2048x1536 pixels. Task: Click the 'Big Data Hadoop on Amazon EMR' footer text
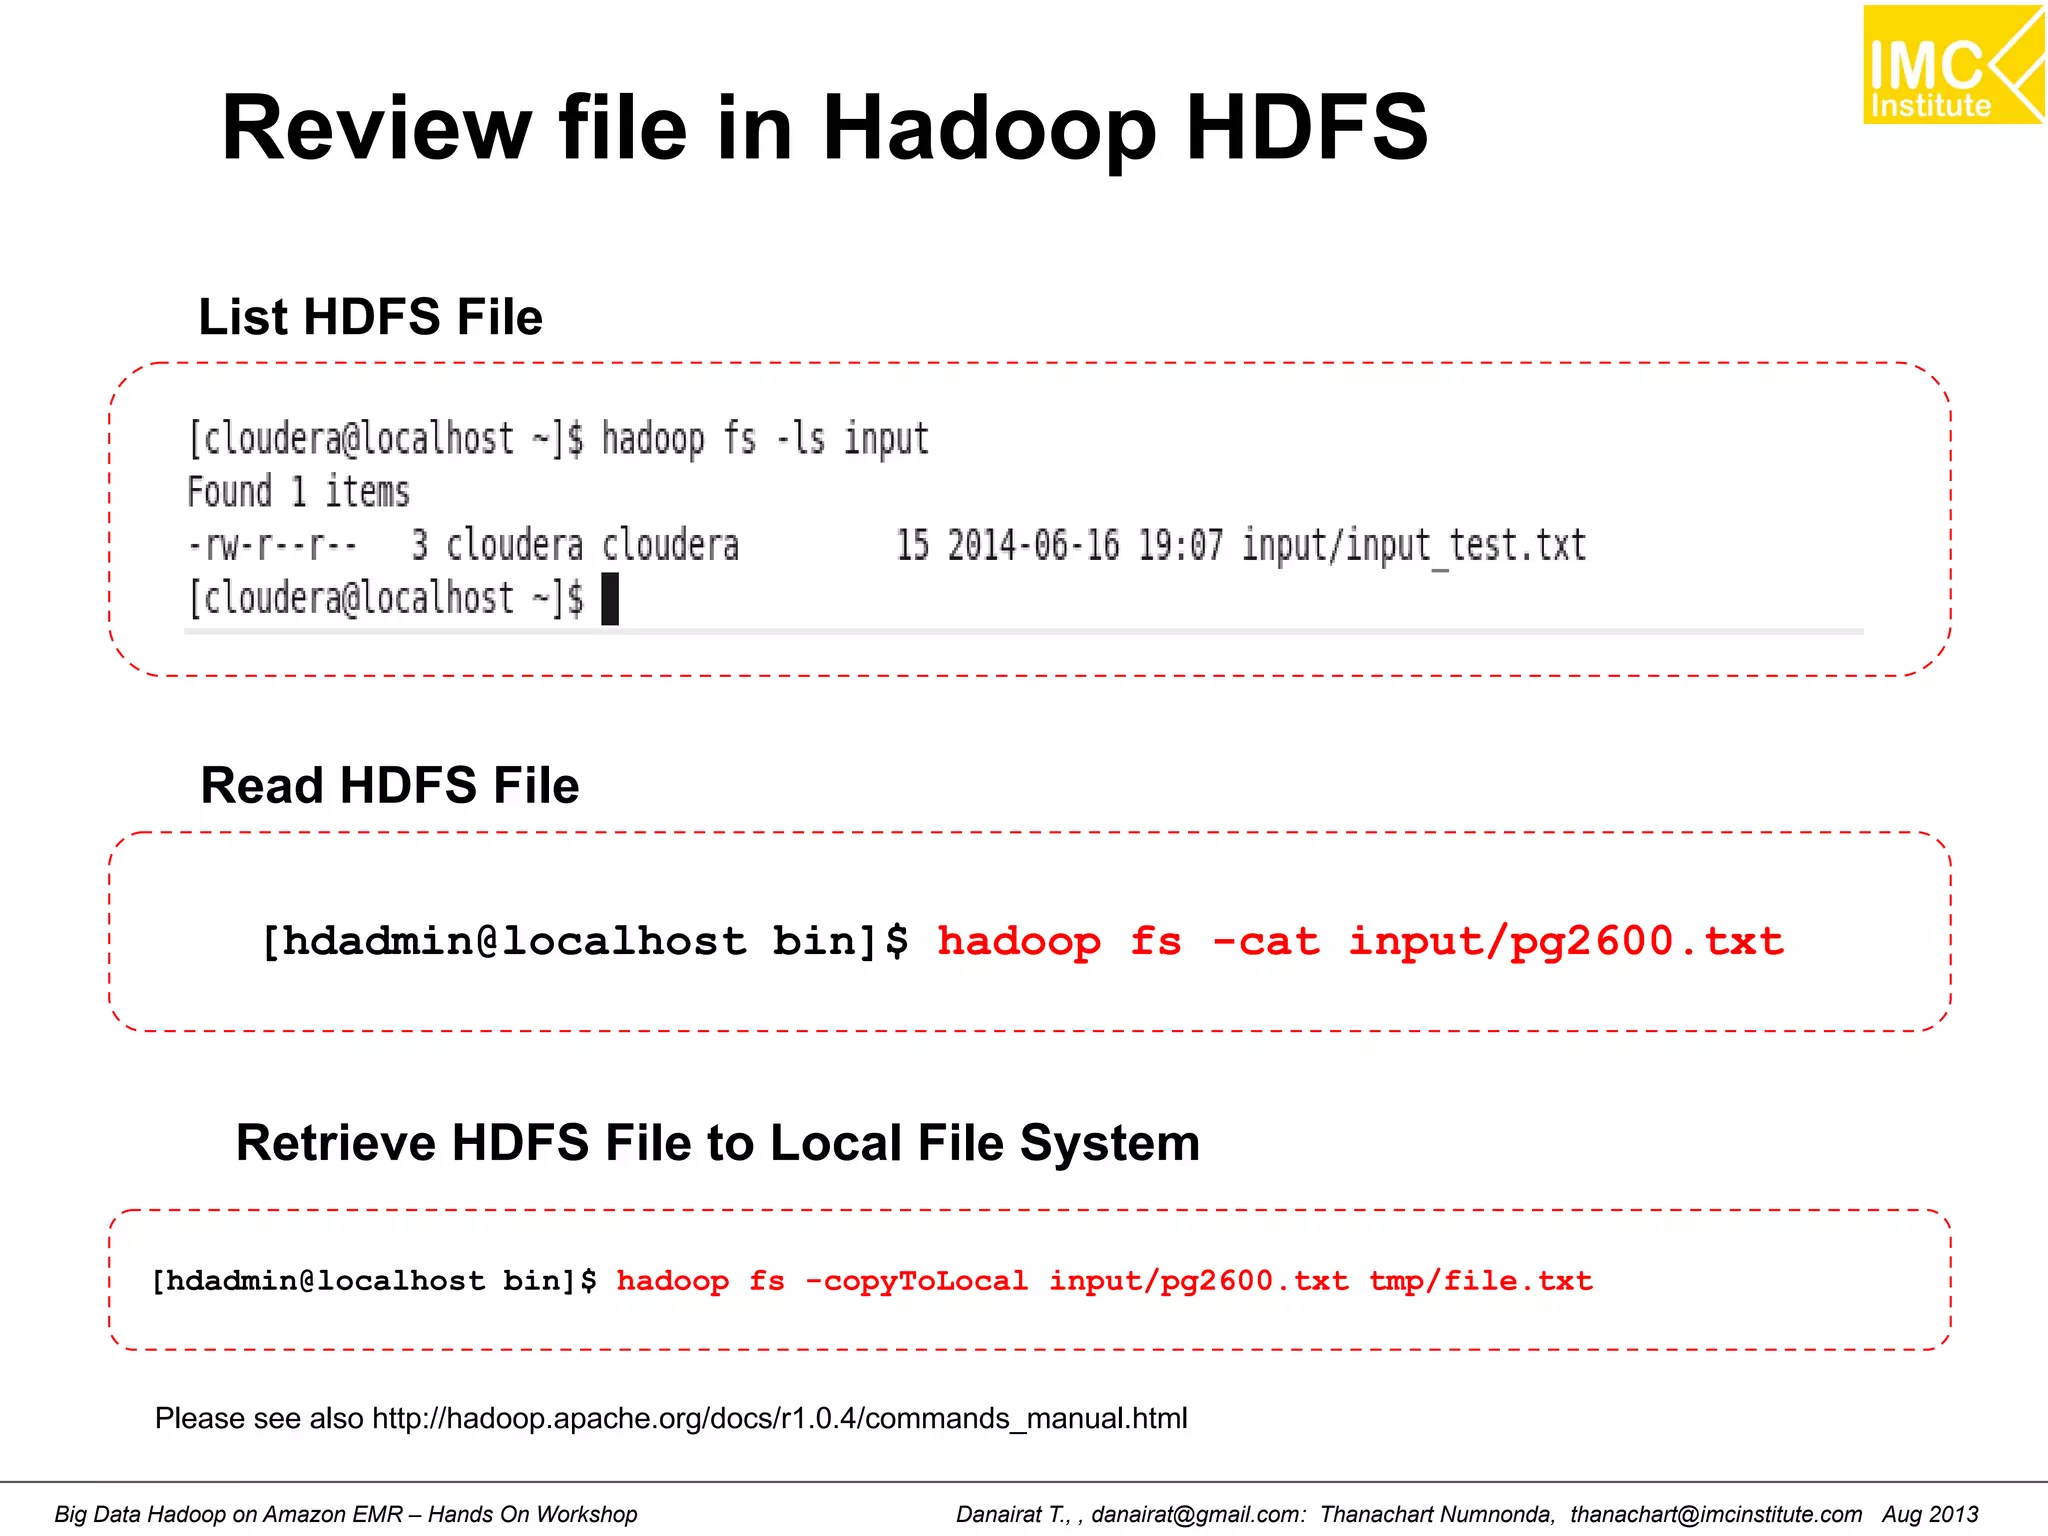point(346,1514)
